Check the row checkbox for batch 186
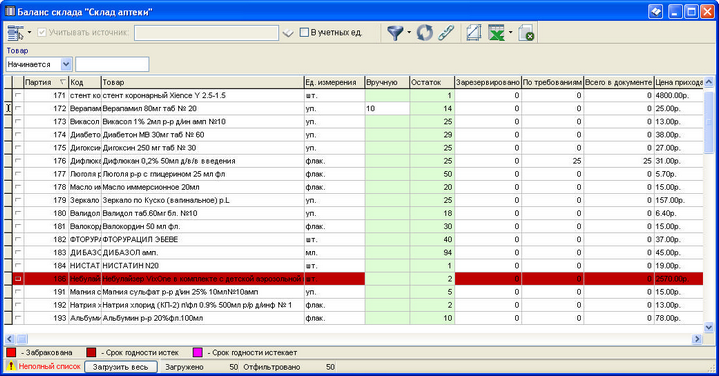The width and height of the screenshot is (719, 376). click(18, 279)
